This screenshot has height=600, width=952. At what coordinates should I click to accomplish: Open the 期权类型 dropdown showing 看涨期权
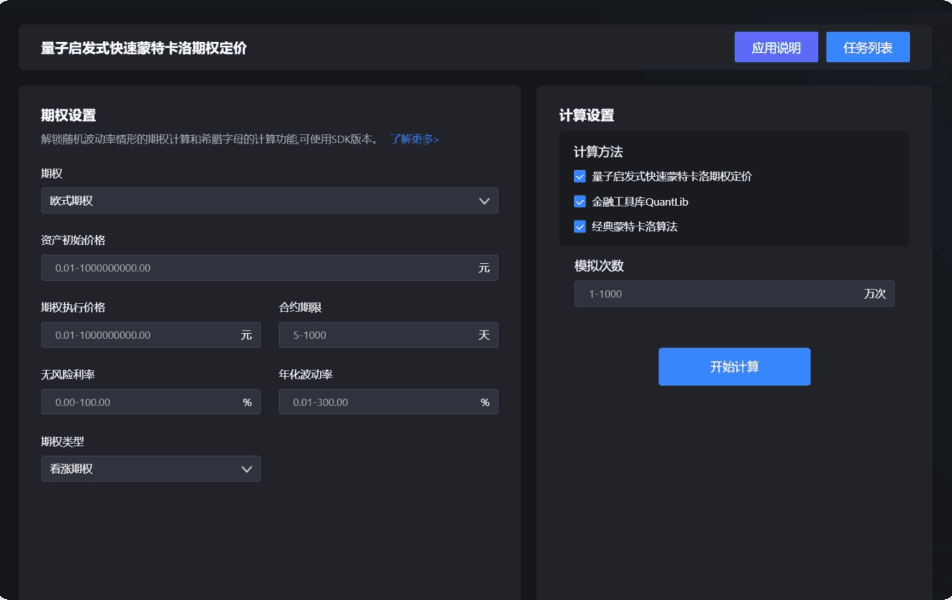(x=151, y=469)
